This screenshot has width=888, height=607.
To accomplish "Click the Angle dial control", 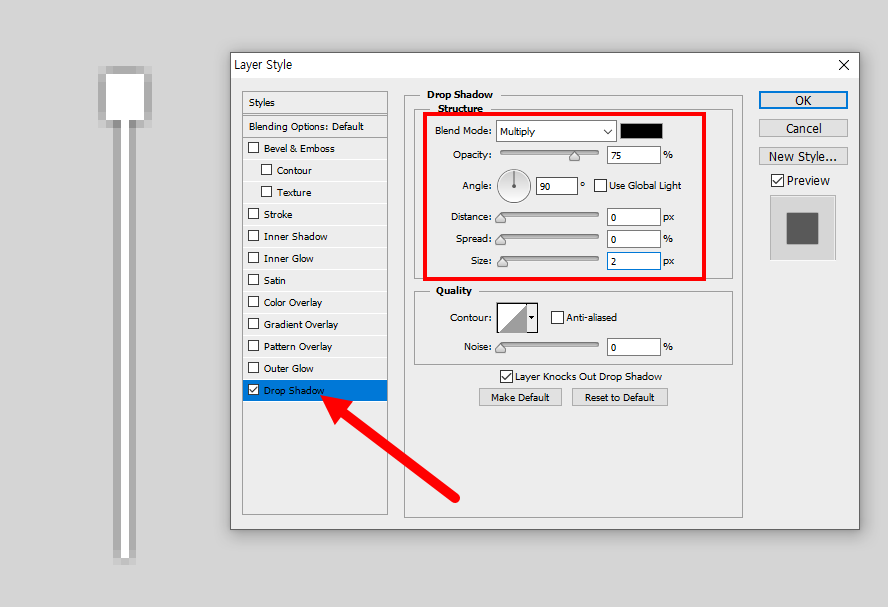I will point(514,186).
